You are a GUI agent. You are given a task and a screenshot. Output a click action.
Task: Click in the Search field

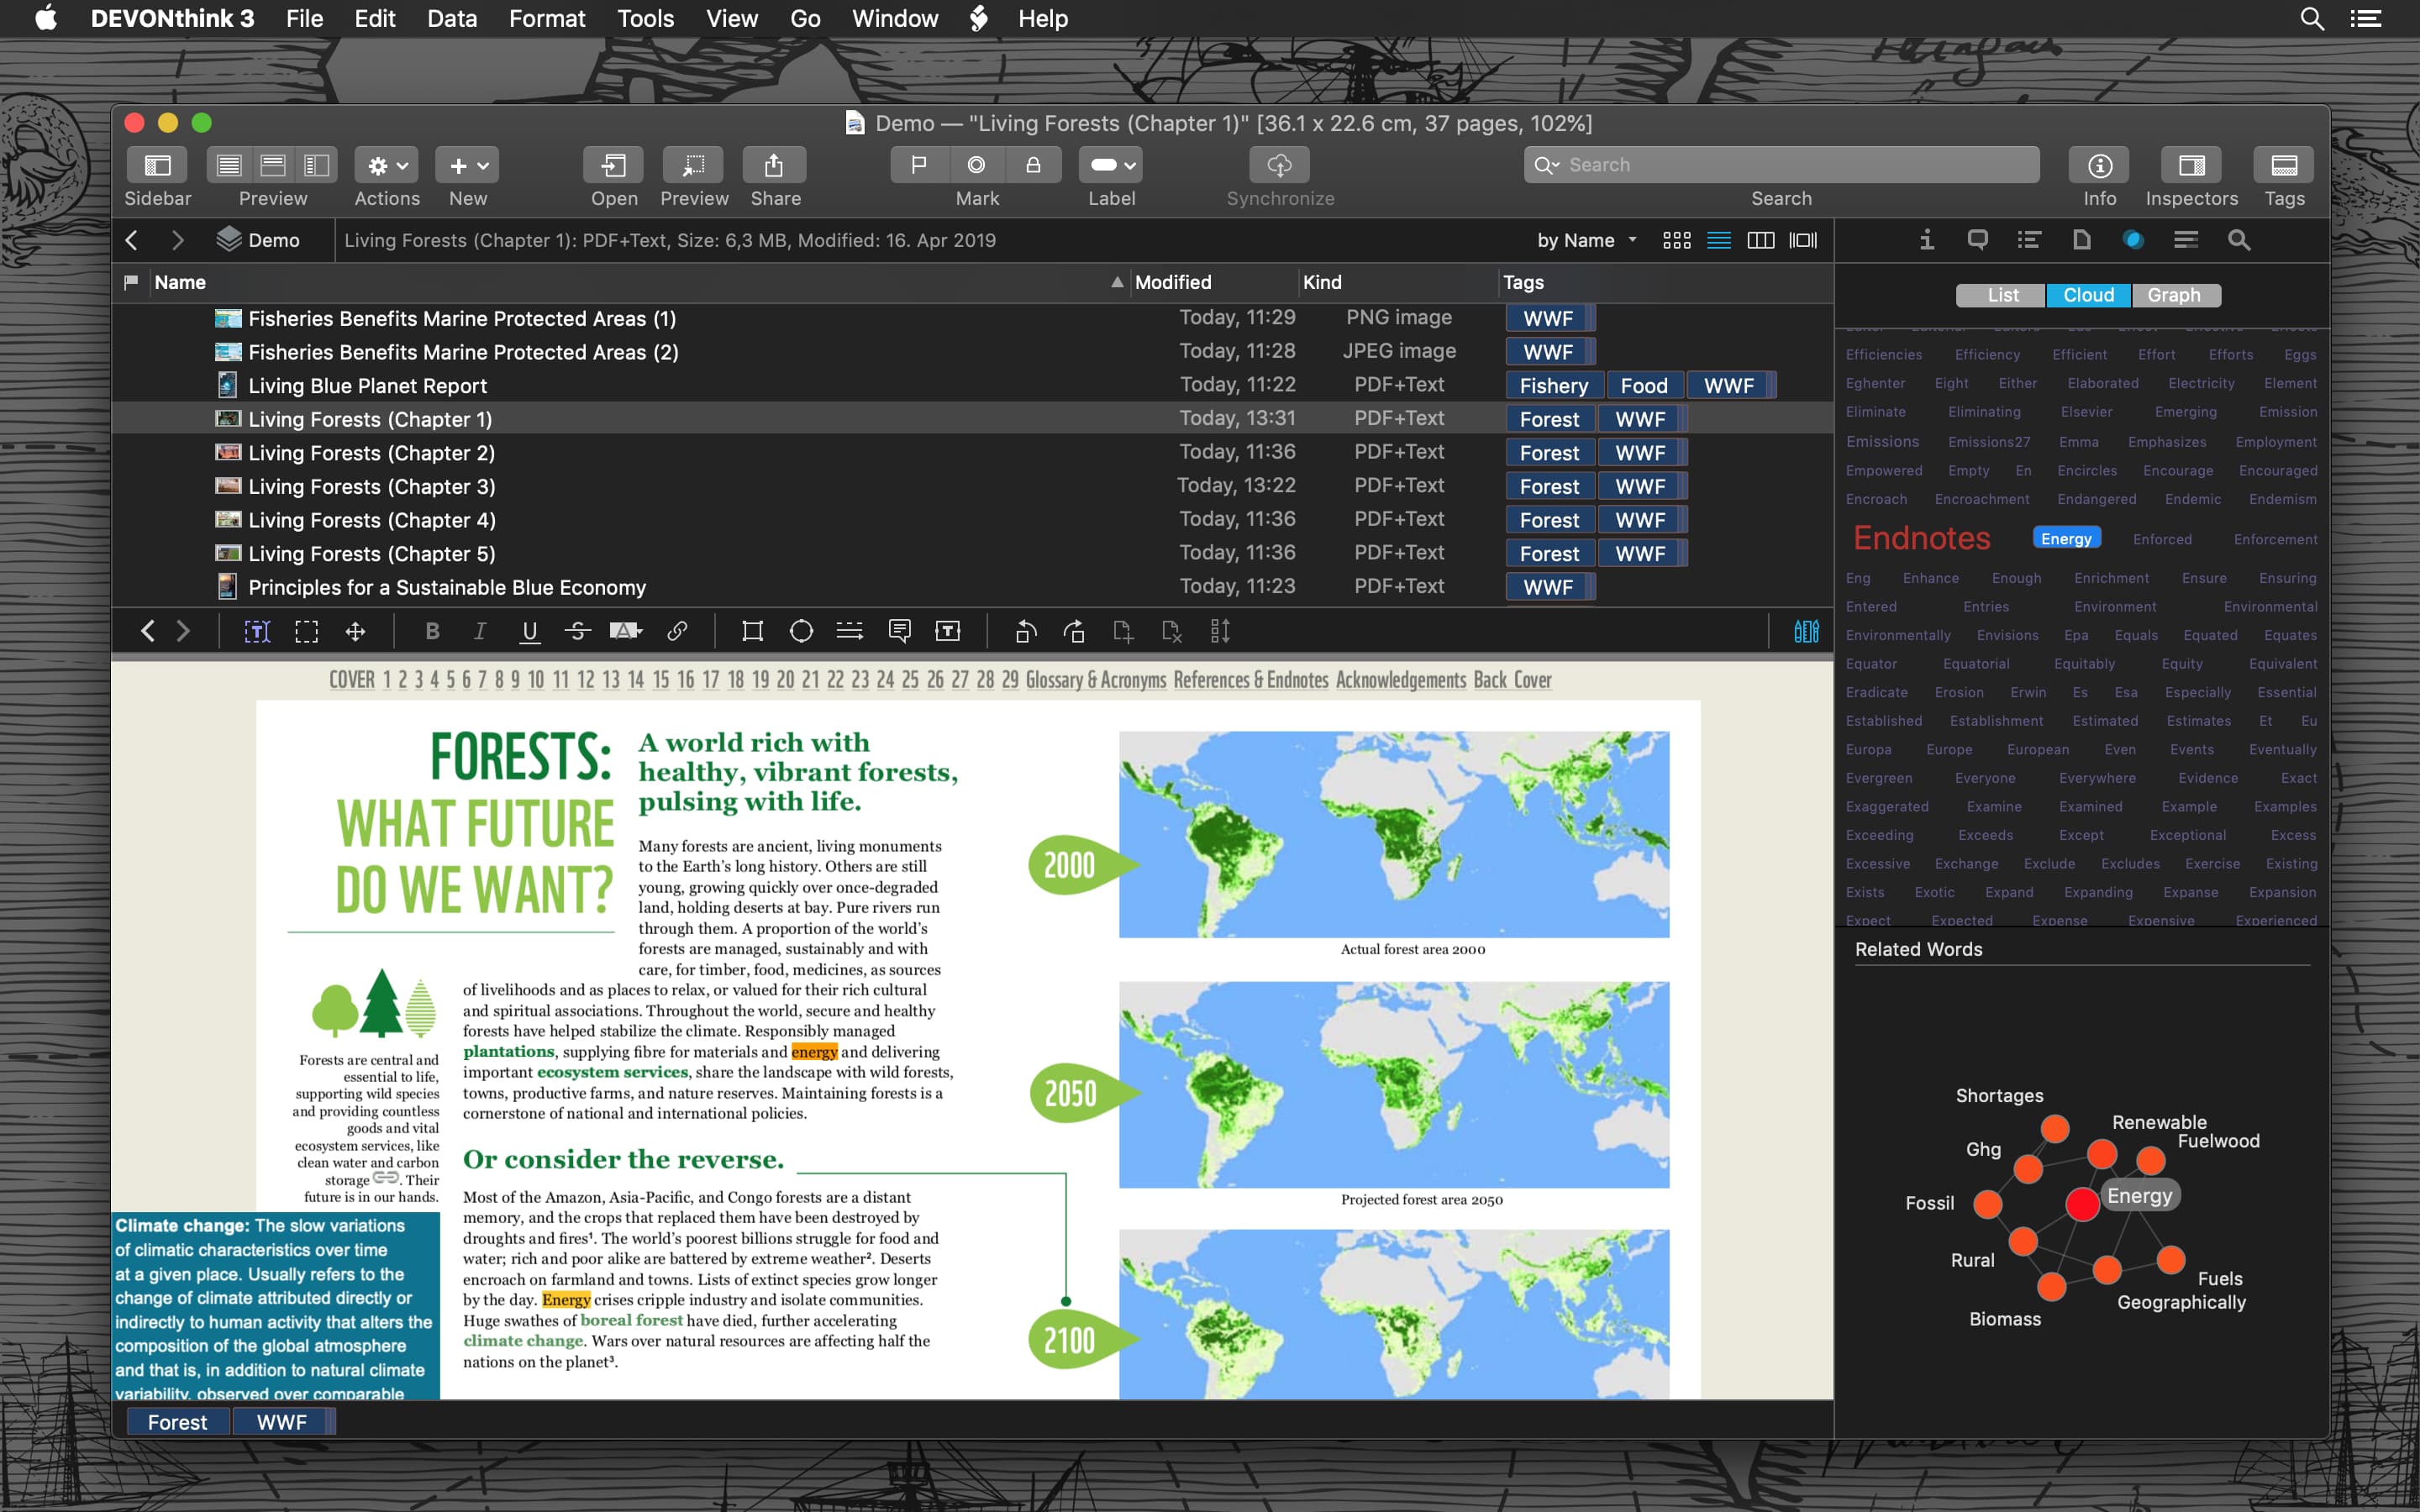pyautogui.click(x=1790, y=165)
